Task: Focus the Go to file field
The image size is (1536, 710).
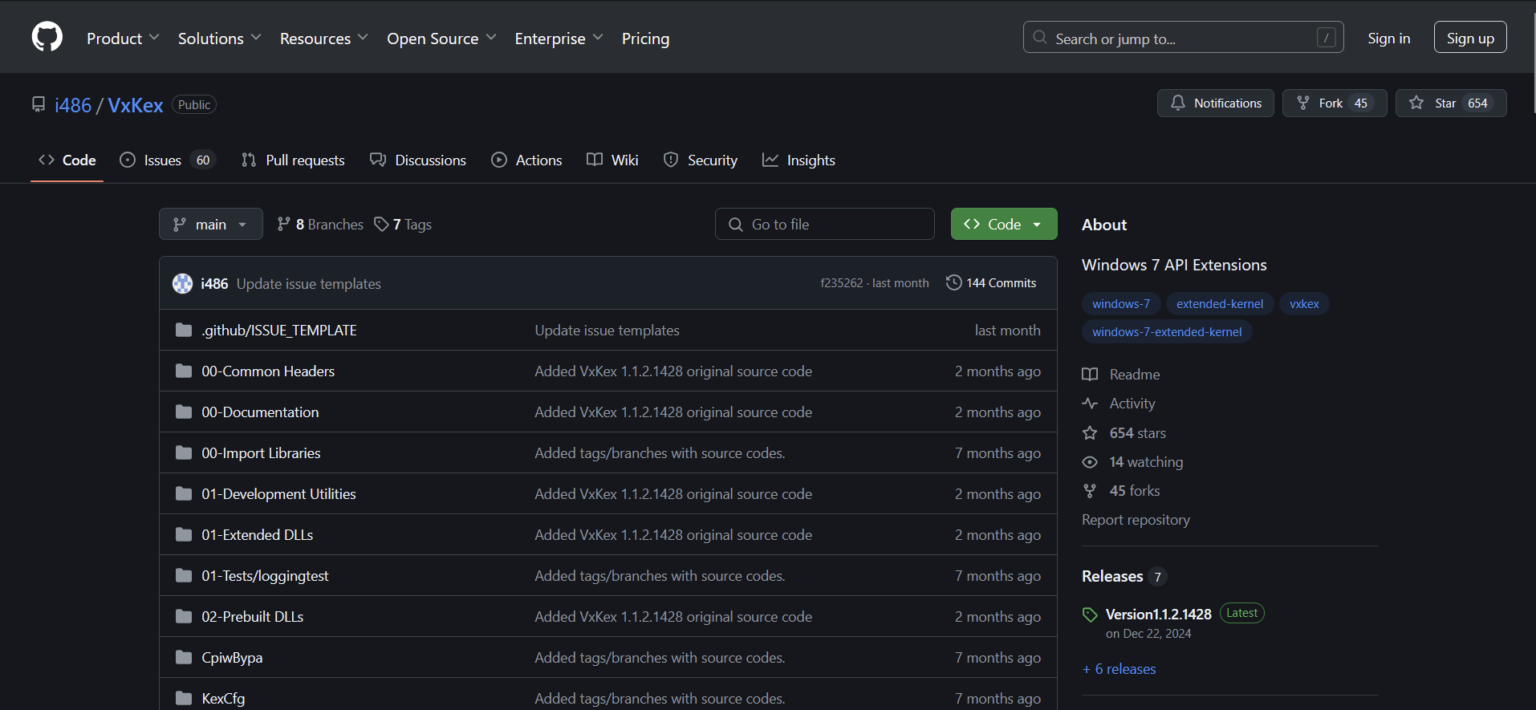Action: (824, 224)
